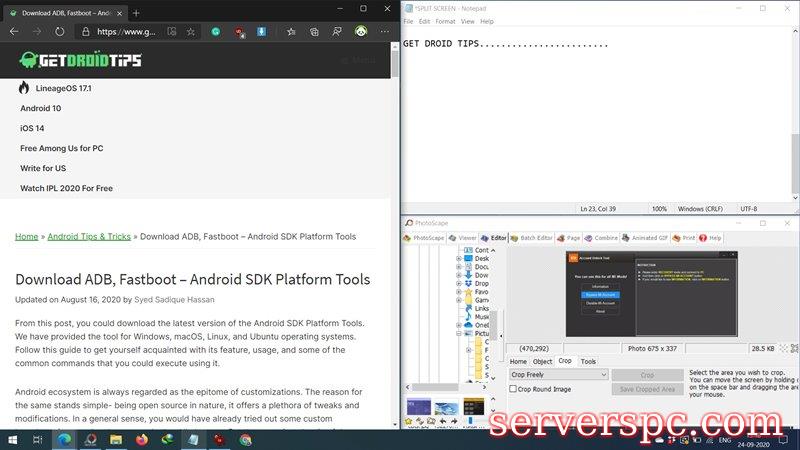Open the Grammarly extension icon

click(215, 31)
